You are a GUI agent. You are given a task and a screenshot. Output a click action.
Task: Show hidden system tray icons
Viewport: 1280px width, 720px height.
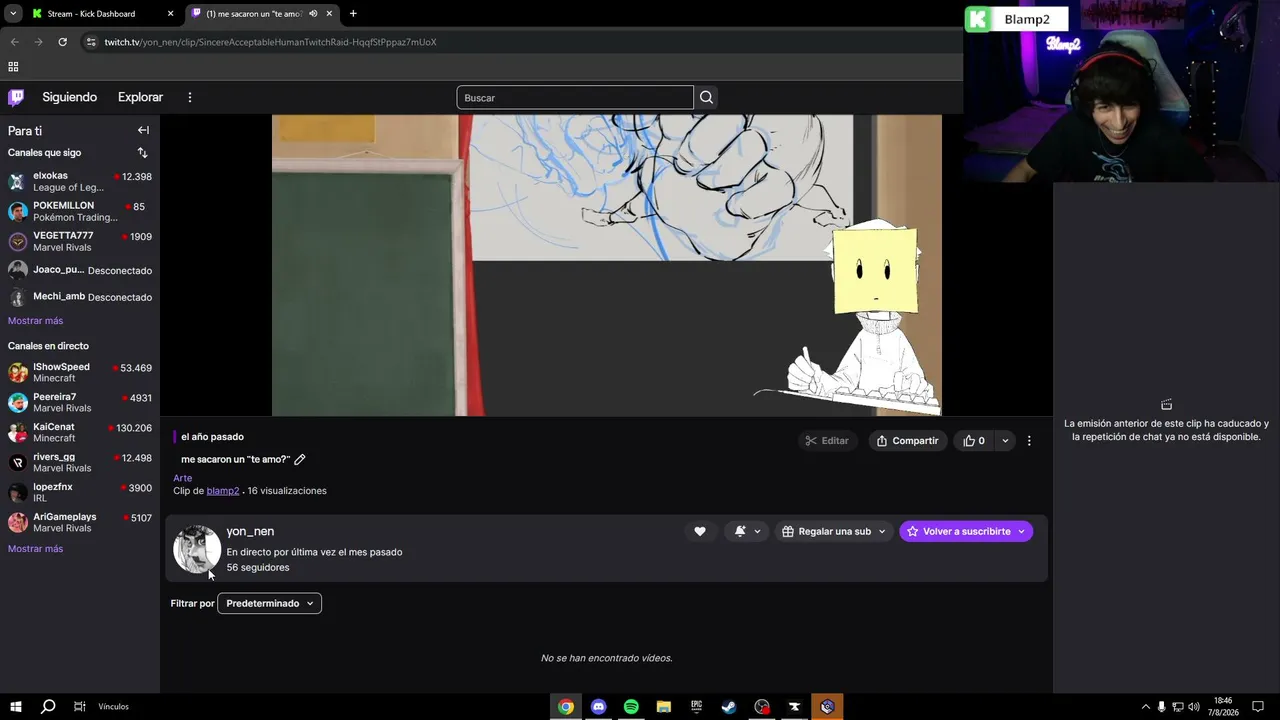point(1145,707)
